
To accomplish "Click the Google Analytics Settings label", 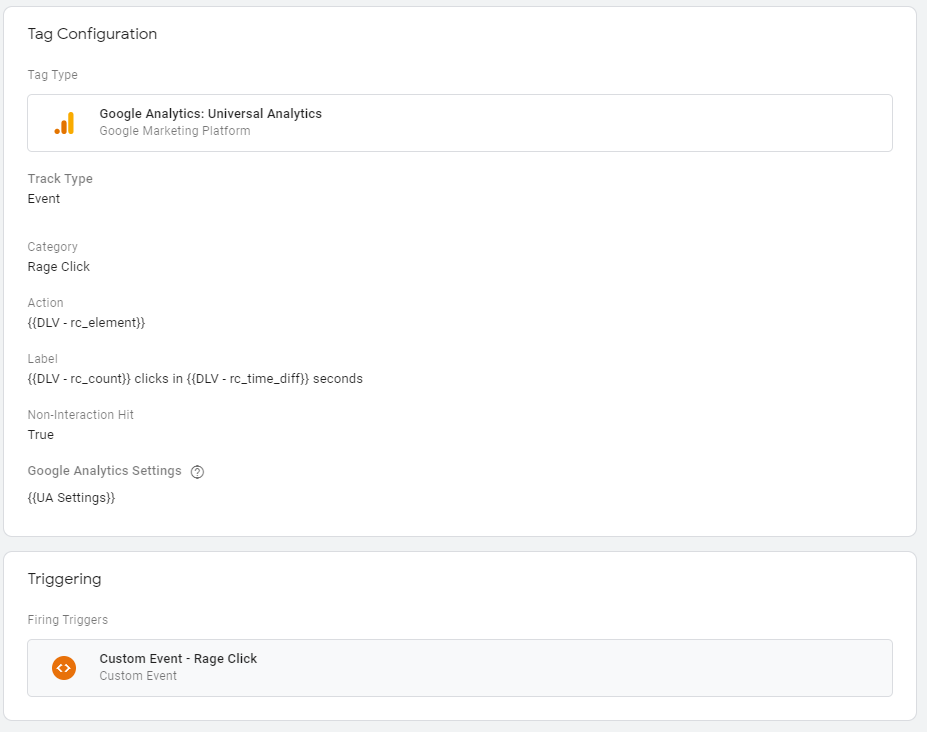I will point(105,471).
